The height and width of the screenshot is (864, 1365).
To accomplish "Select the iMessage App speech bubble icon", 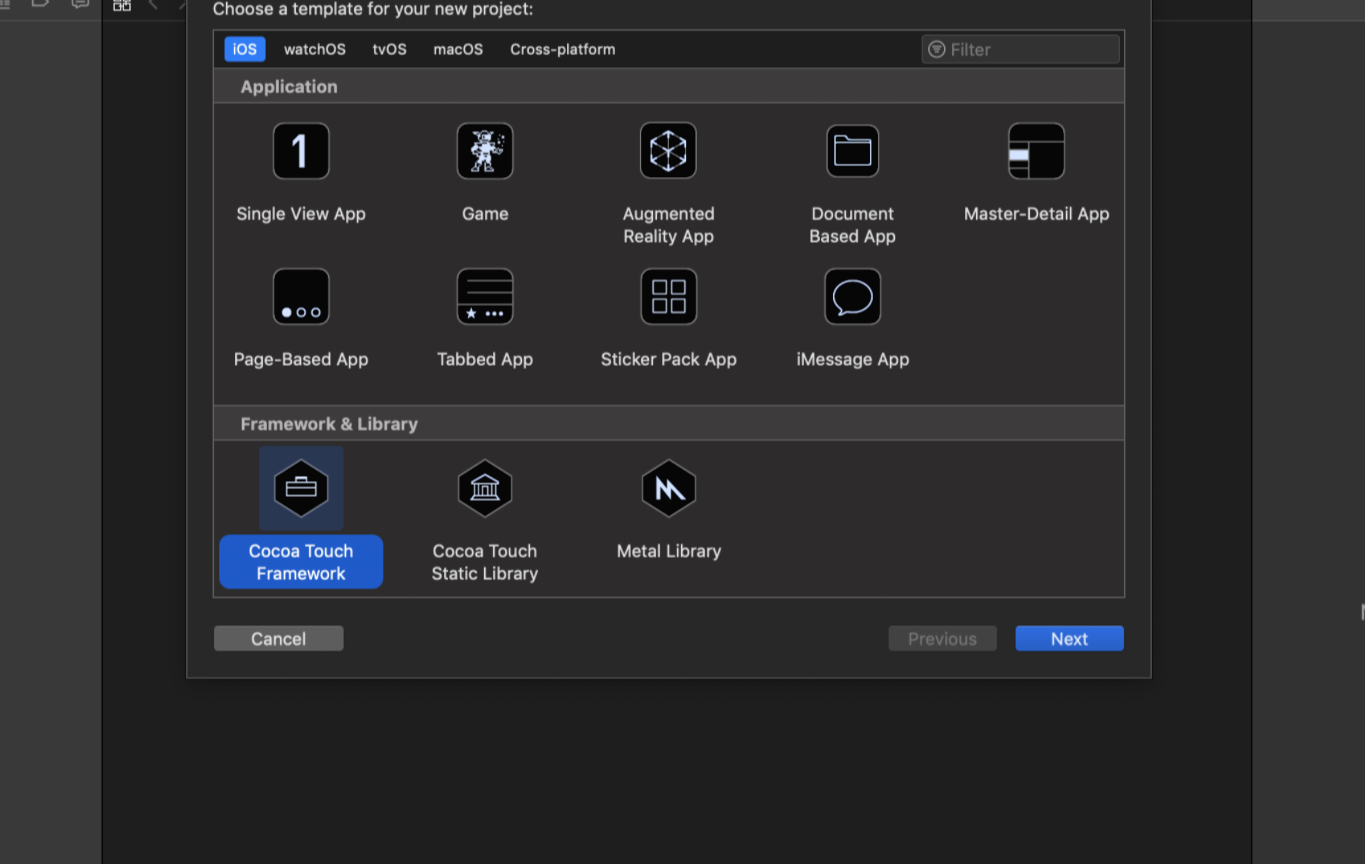I will coord(852,297).
